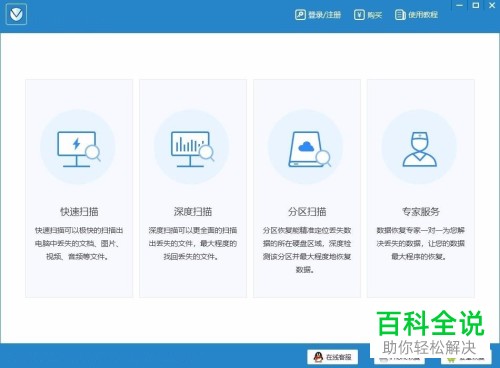
Task: Click the 深度扫描 description paragraph
Action: [193, 243]
